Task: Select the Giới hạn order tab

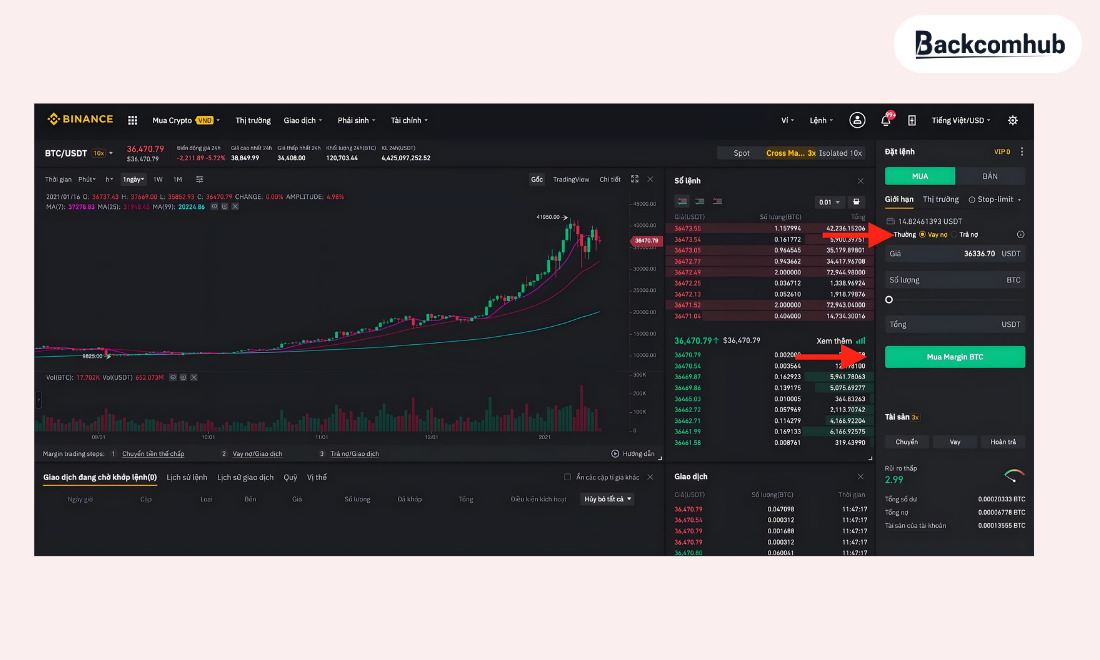Action: [899, 200]
